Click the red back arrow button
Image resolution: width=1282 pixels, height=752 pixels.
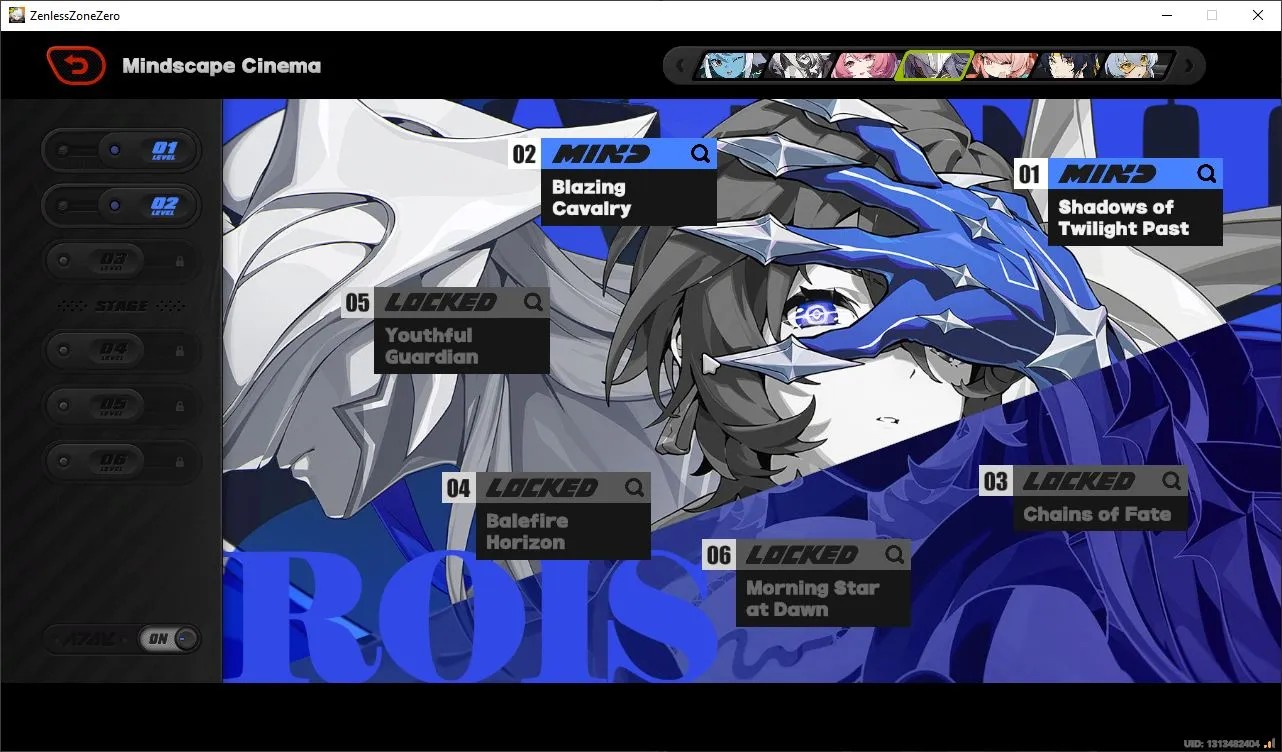[x=76, y=66]
